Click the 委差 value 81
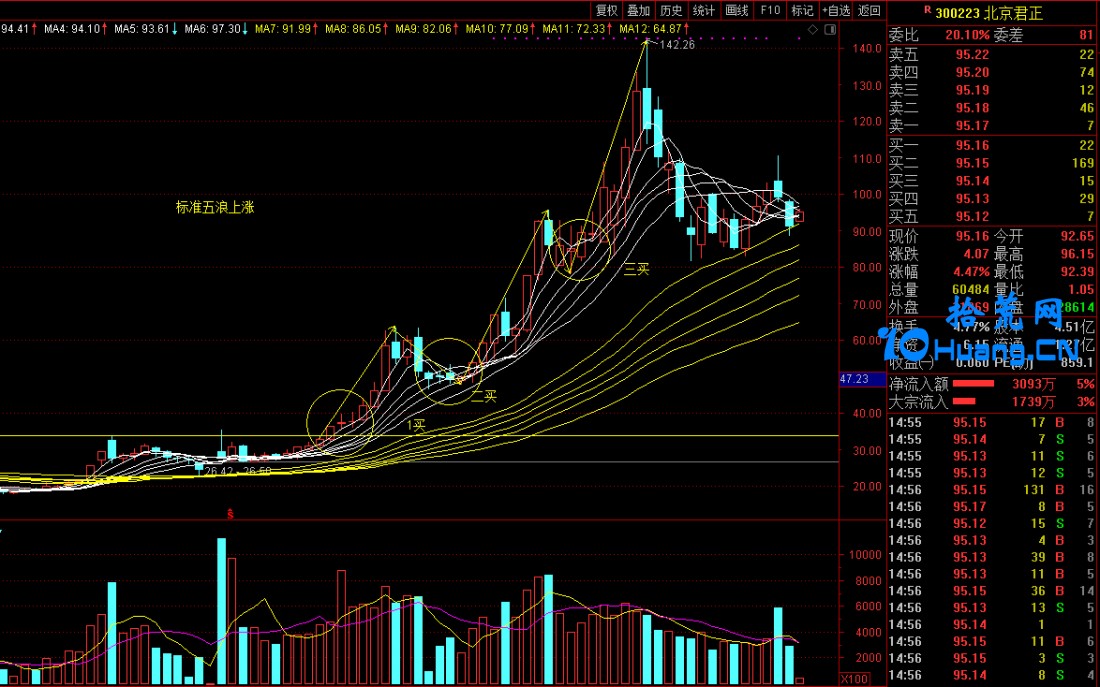Screen dimensions: 1100x687 (x=1087, y=35)
